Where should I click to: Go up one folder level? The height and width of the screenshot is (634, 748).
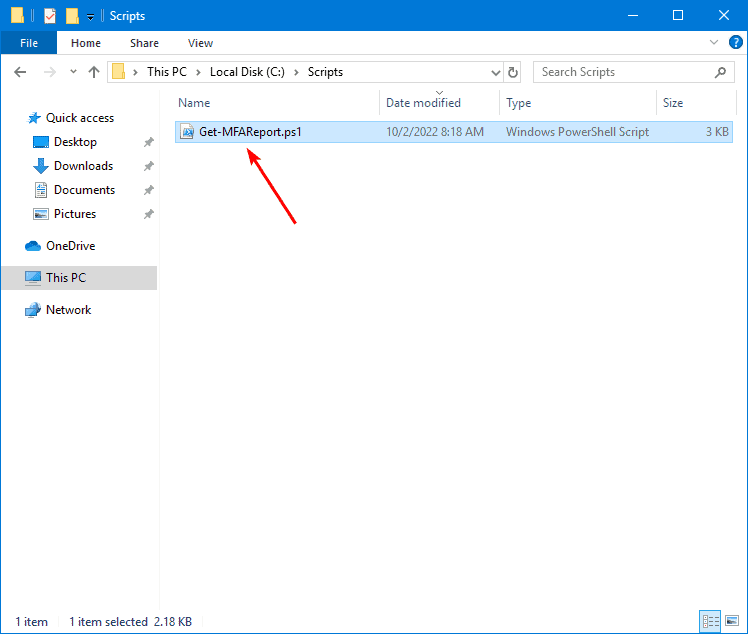coord(94,72)
